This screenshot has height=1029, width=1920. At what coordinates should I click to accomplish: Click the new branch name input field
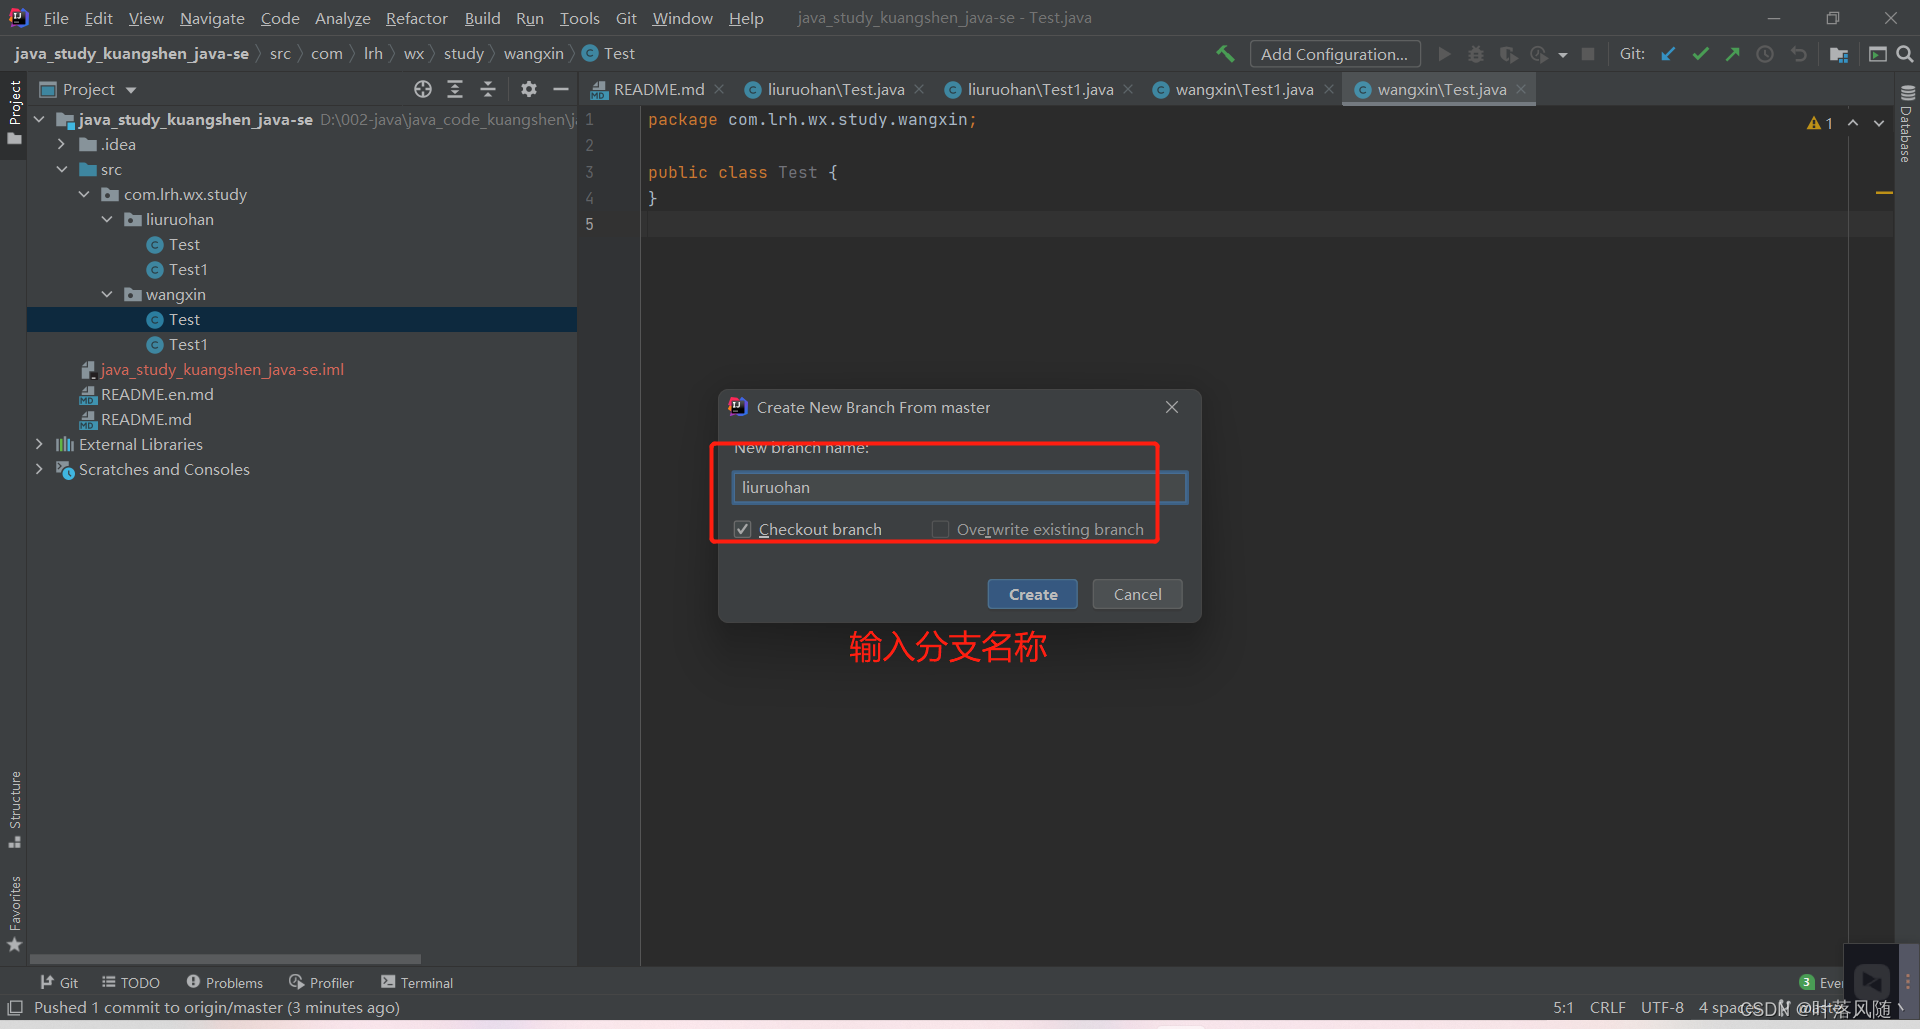coord(959,487)
